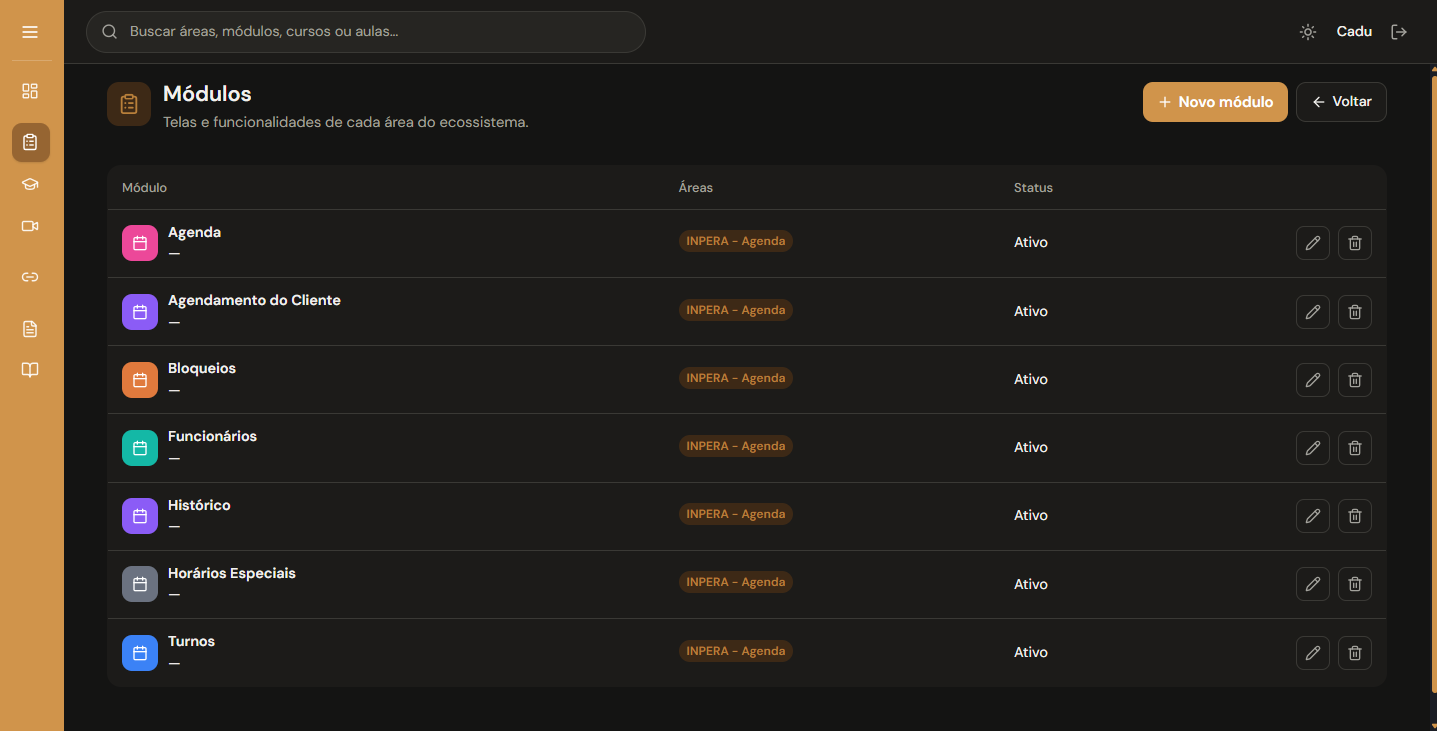1437x731 pixels.
Task: Click the Horários Especiais module name
Action: point(232,573)
